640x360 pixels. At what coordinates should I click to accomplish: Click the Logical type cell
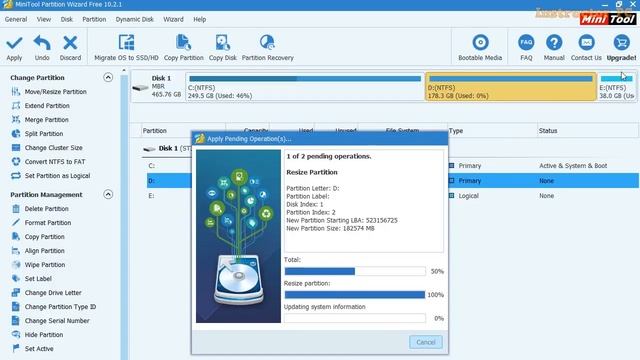pos(468,196)
